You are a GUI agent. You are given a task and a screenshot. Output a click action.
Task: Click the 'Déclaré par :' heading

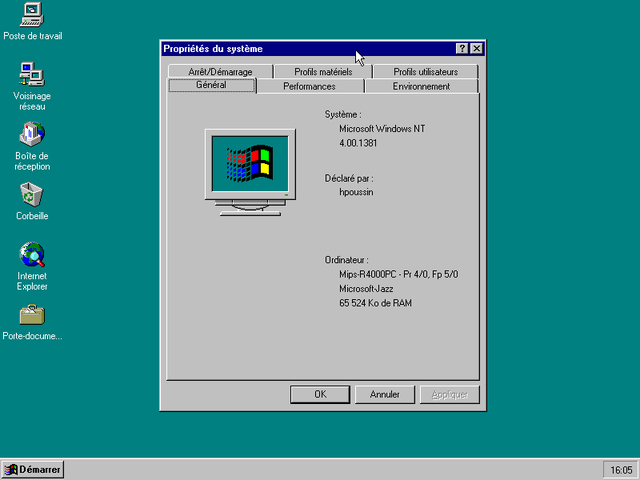coord(349,178)
